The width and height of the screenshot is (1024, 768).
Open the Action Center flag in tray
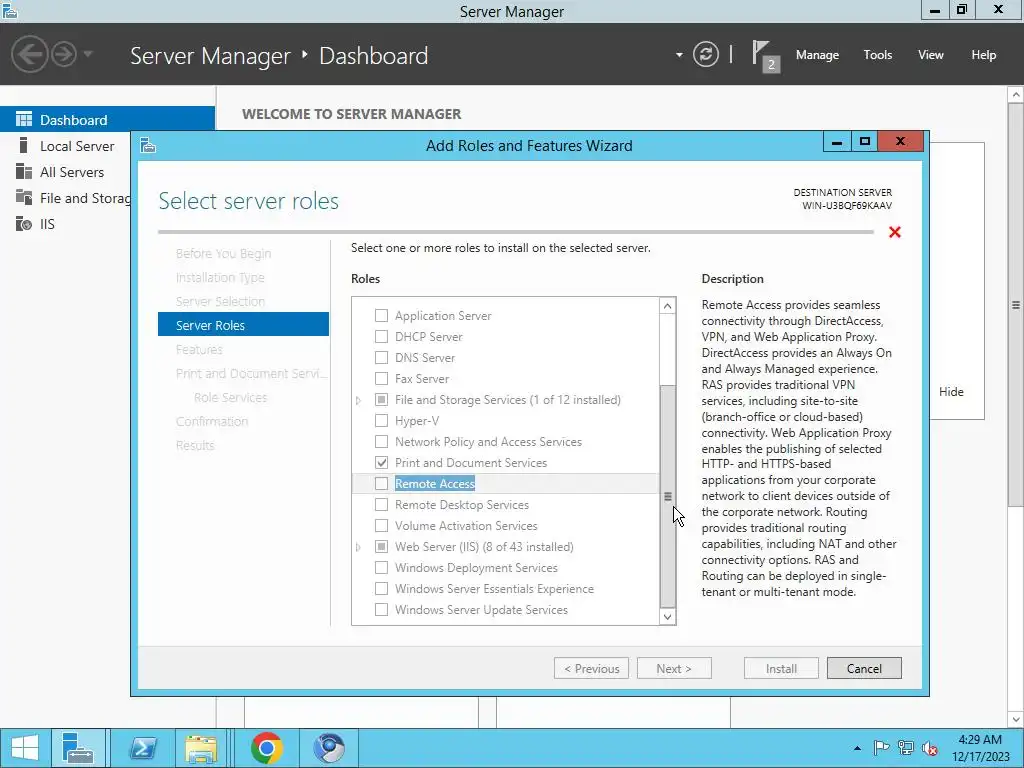click(x=881, y=748)
